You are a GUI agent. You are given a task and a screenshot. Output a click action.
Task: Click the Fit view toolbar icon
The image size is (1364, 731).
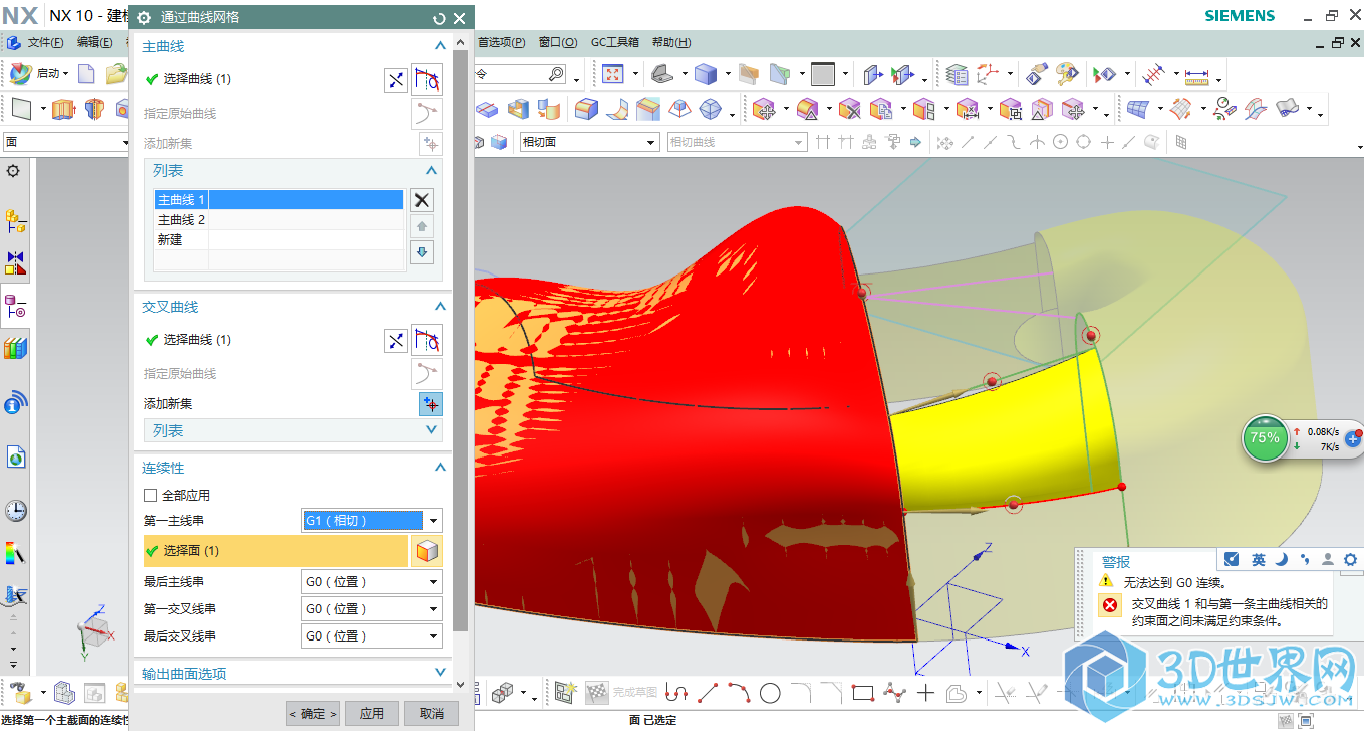612,74
